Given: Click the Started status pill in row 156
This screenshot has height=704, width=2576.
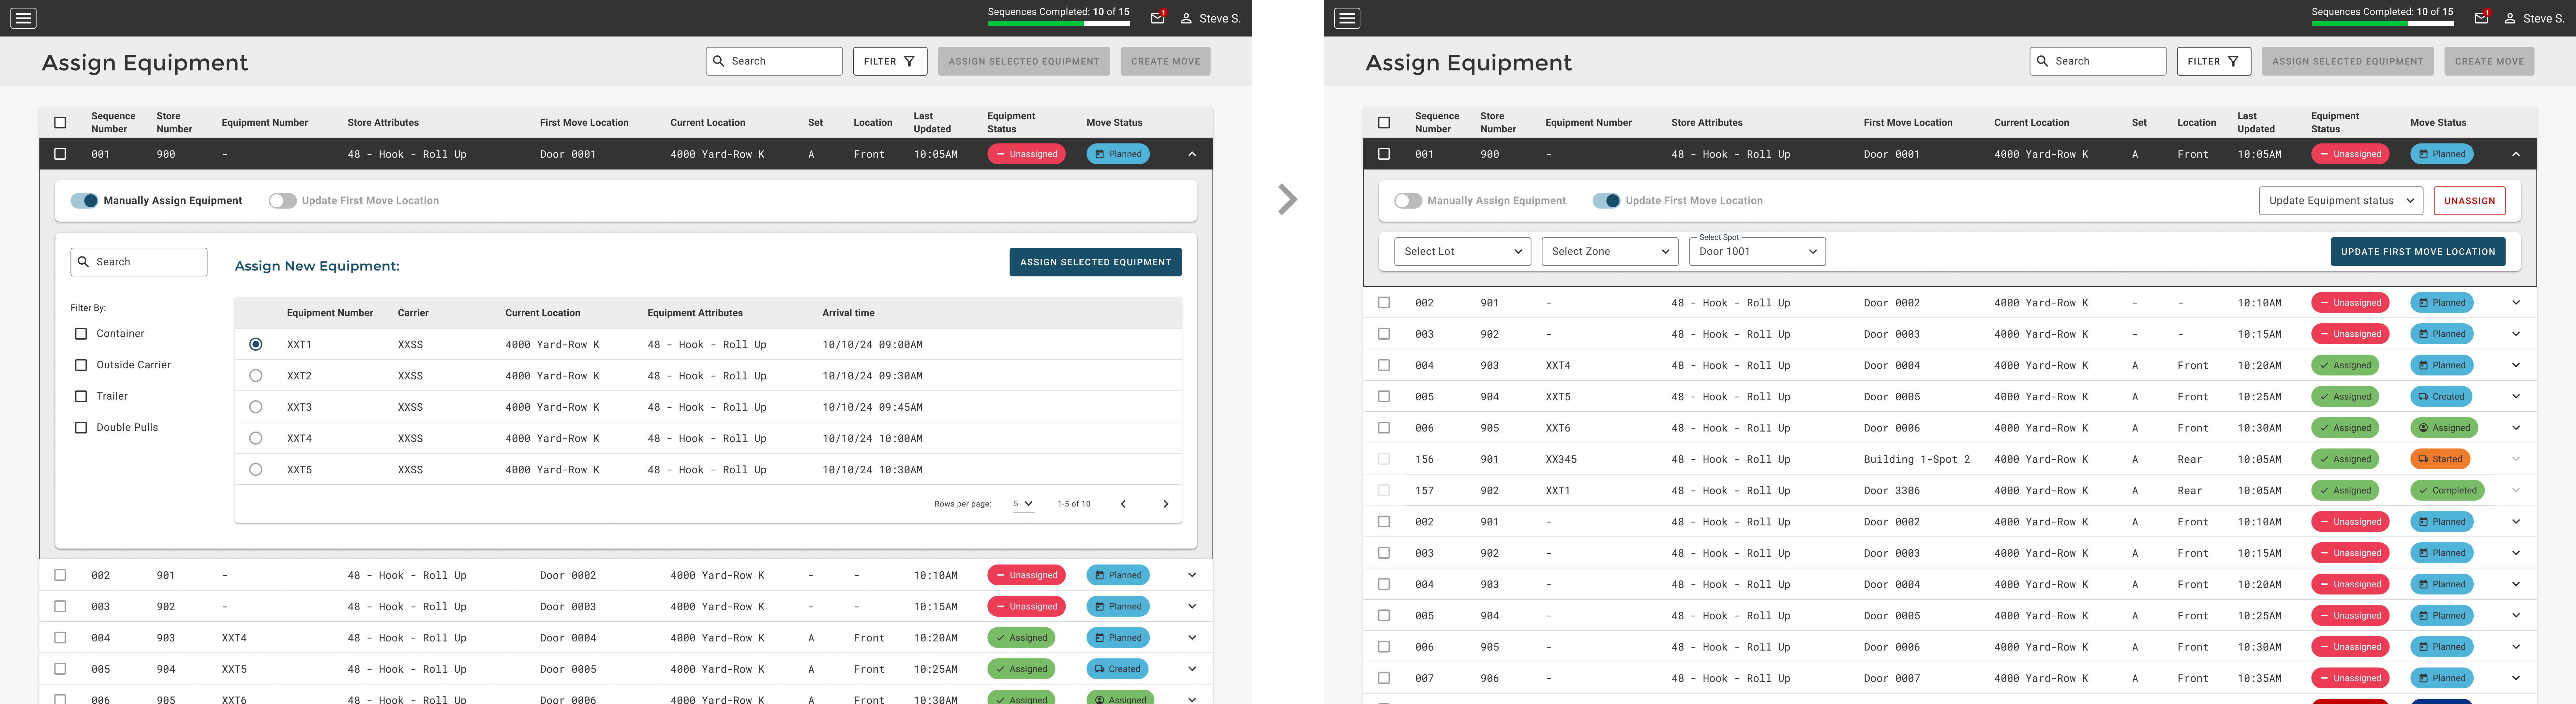Looking at the screenshot, I should tap(2440, 459).
